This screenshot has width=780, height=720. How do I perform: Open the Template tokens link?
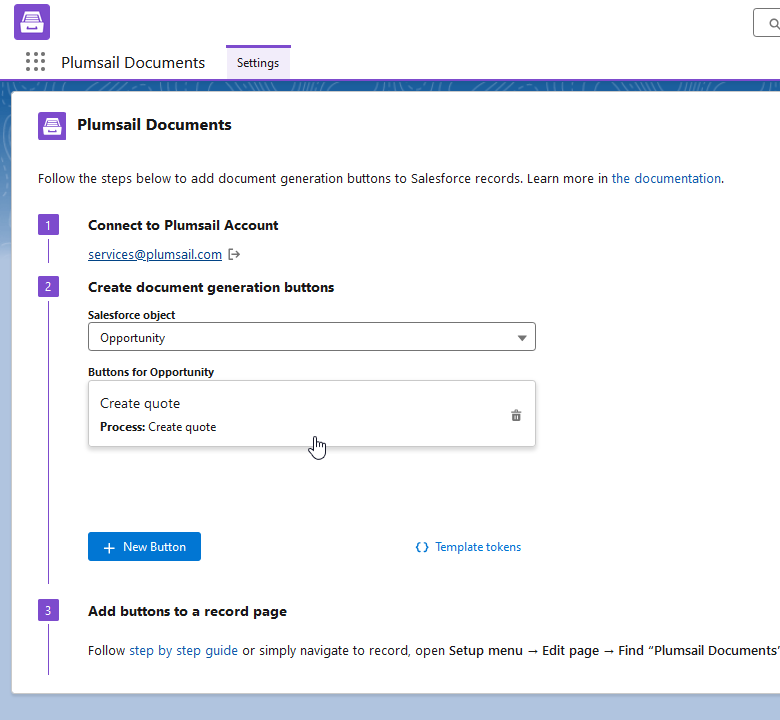pos(478,547)
